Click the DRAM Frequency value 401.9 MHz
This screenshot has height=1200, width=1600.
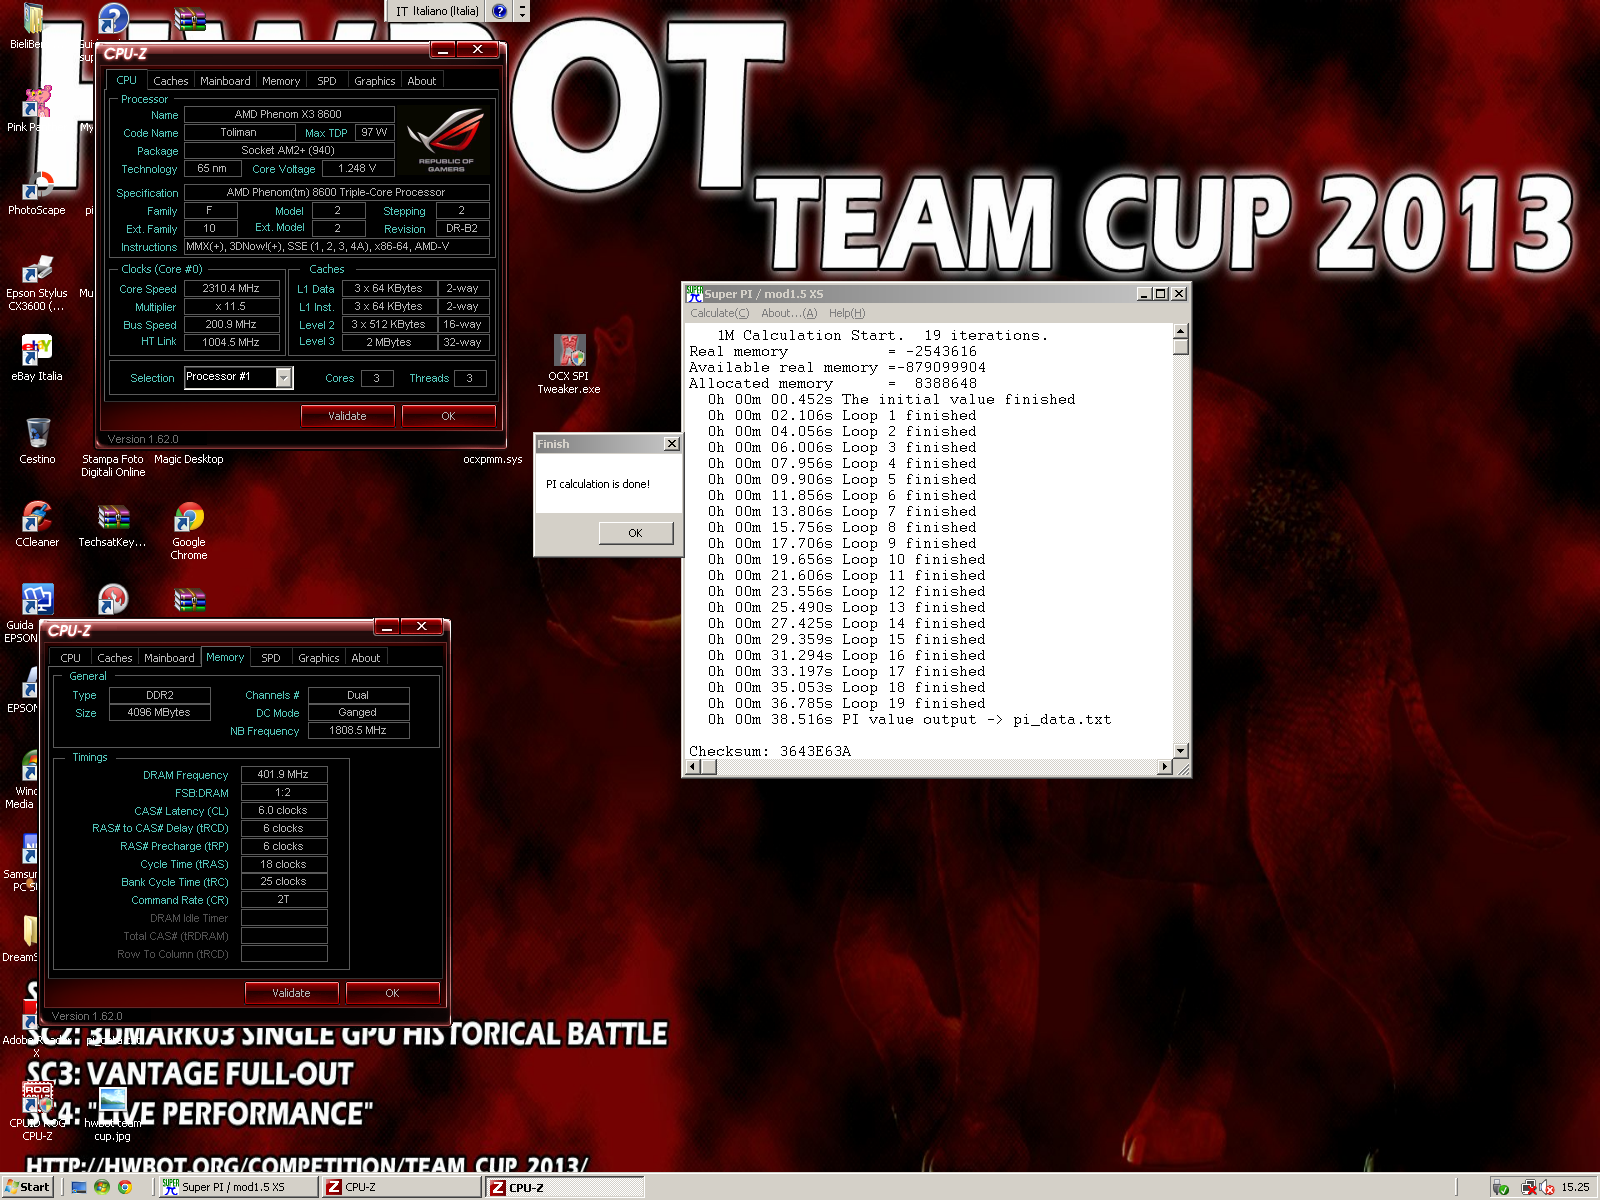coord(283,775)
